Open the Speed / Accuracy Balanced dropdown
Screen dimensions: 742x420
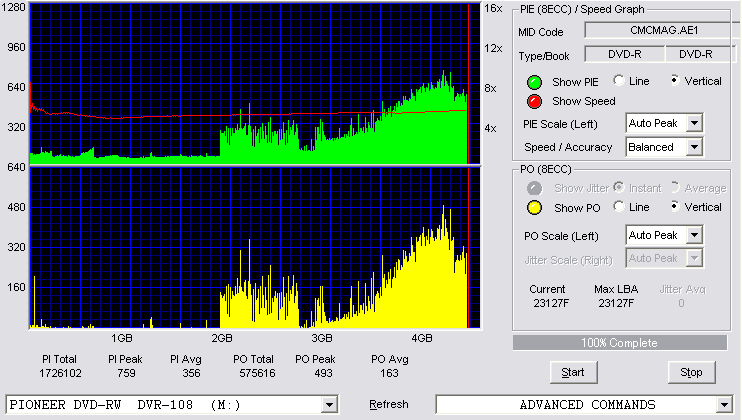[x=694, y=147]
